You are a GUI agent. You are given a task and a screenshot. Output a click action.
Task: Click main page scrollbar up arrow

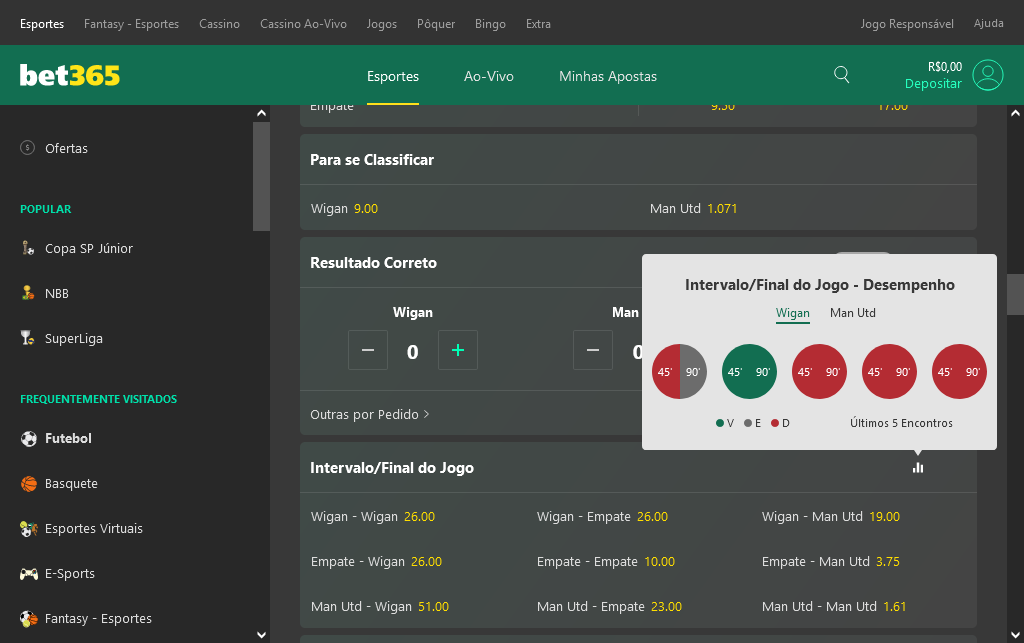(1016, 113)
